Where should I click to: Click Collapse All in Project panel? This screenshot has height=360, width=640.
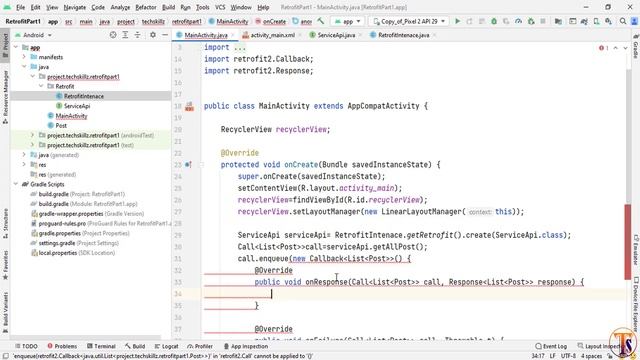click(138, 35)
